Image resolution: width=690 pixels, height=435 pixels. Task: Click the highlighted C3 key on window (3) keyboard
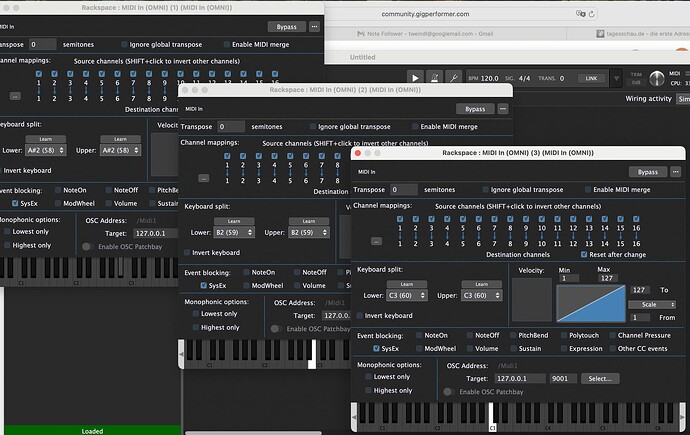click(x=492, y=417)
